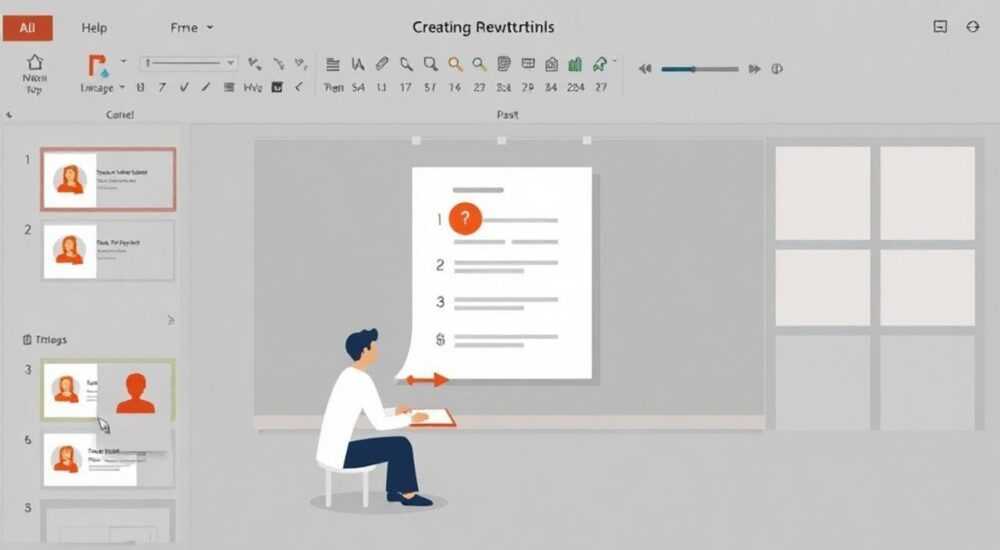This screenshot has height=550, width=1000.
Task: Select the paperclip icon labeled 11
Action: [x=381, y=64]
